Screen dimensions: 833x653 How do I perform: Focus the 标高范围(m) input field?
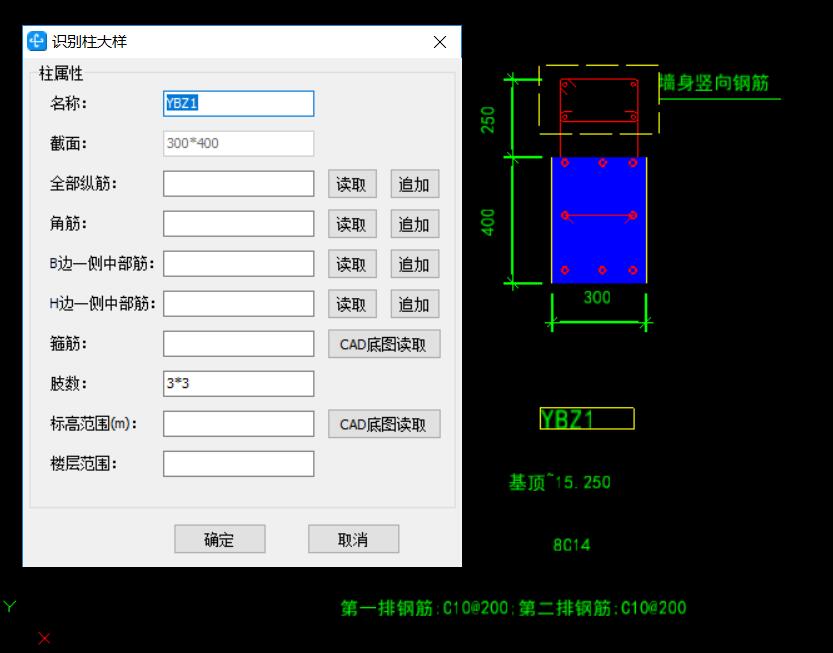(239, 424)
